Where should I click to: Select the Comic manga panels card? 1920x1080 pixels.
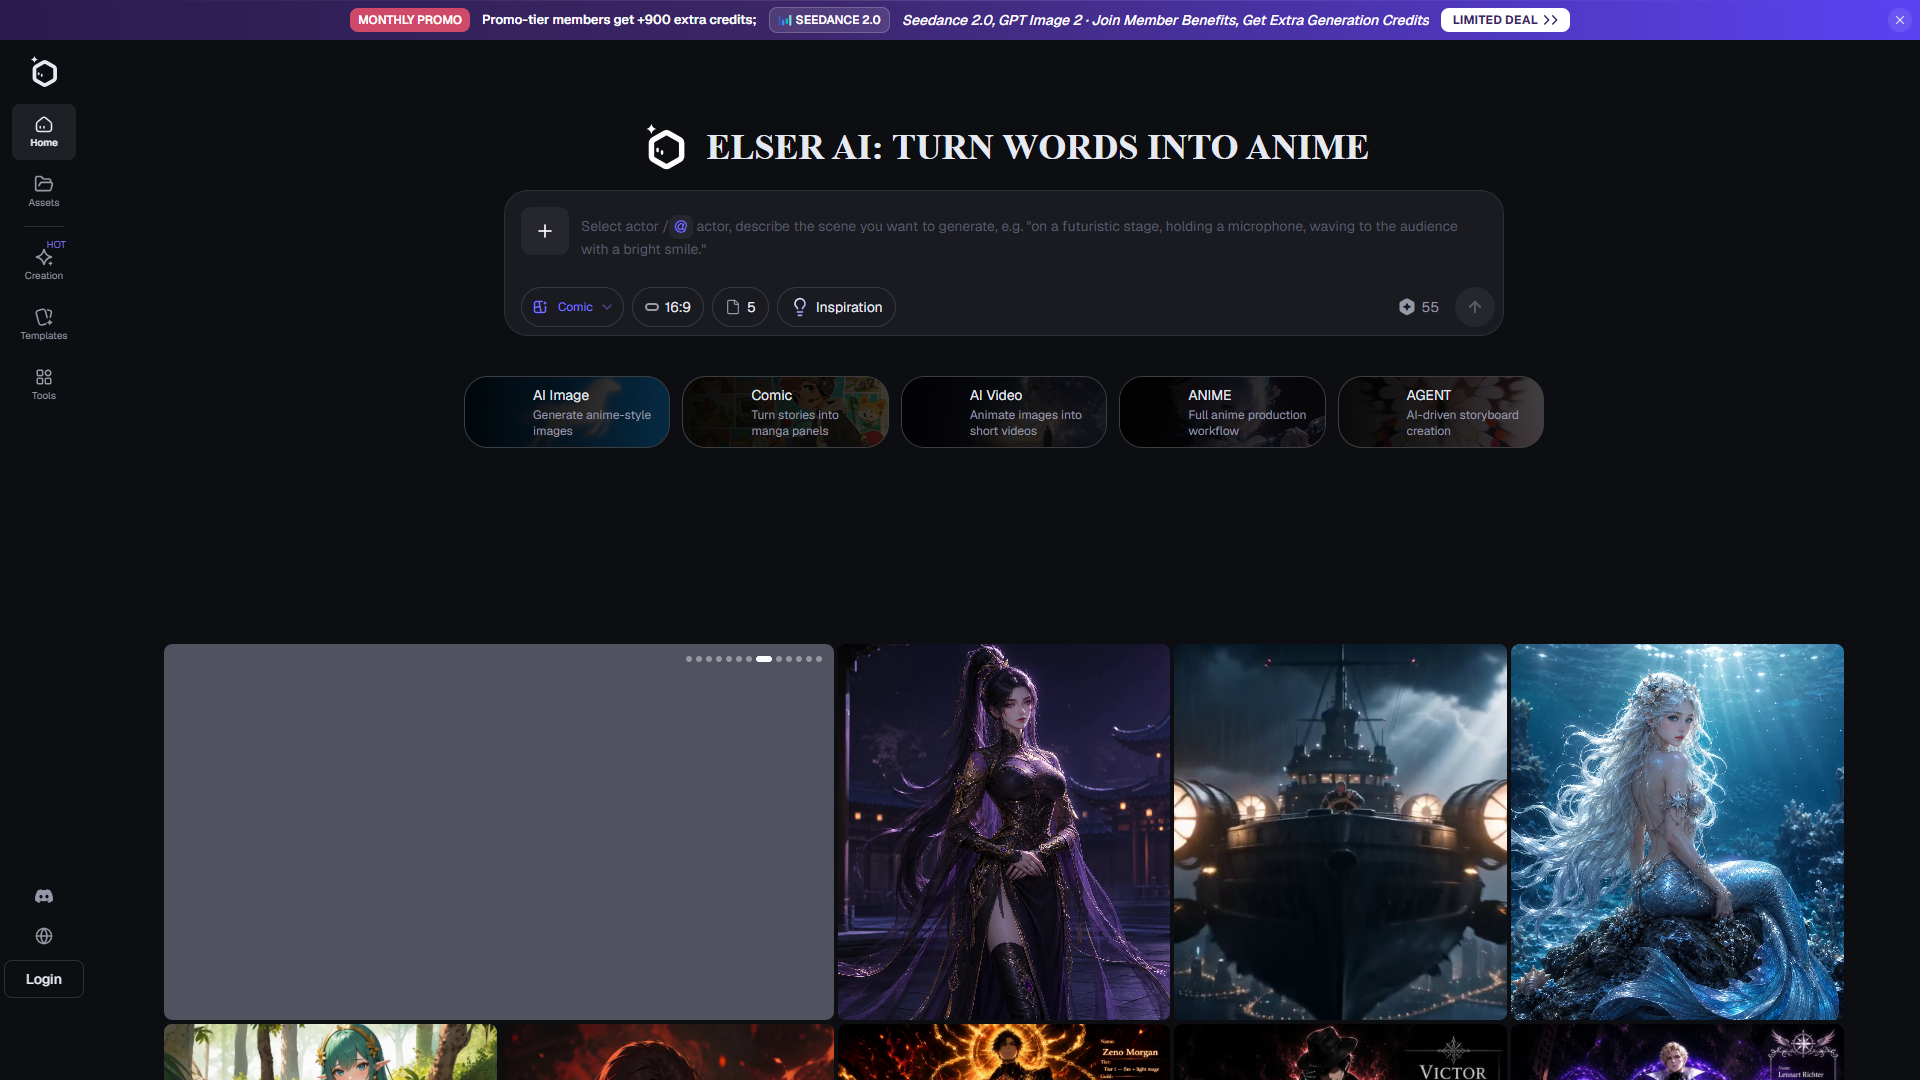785,412
